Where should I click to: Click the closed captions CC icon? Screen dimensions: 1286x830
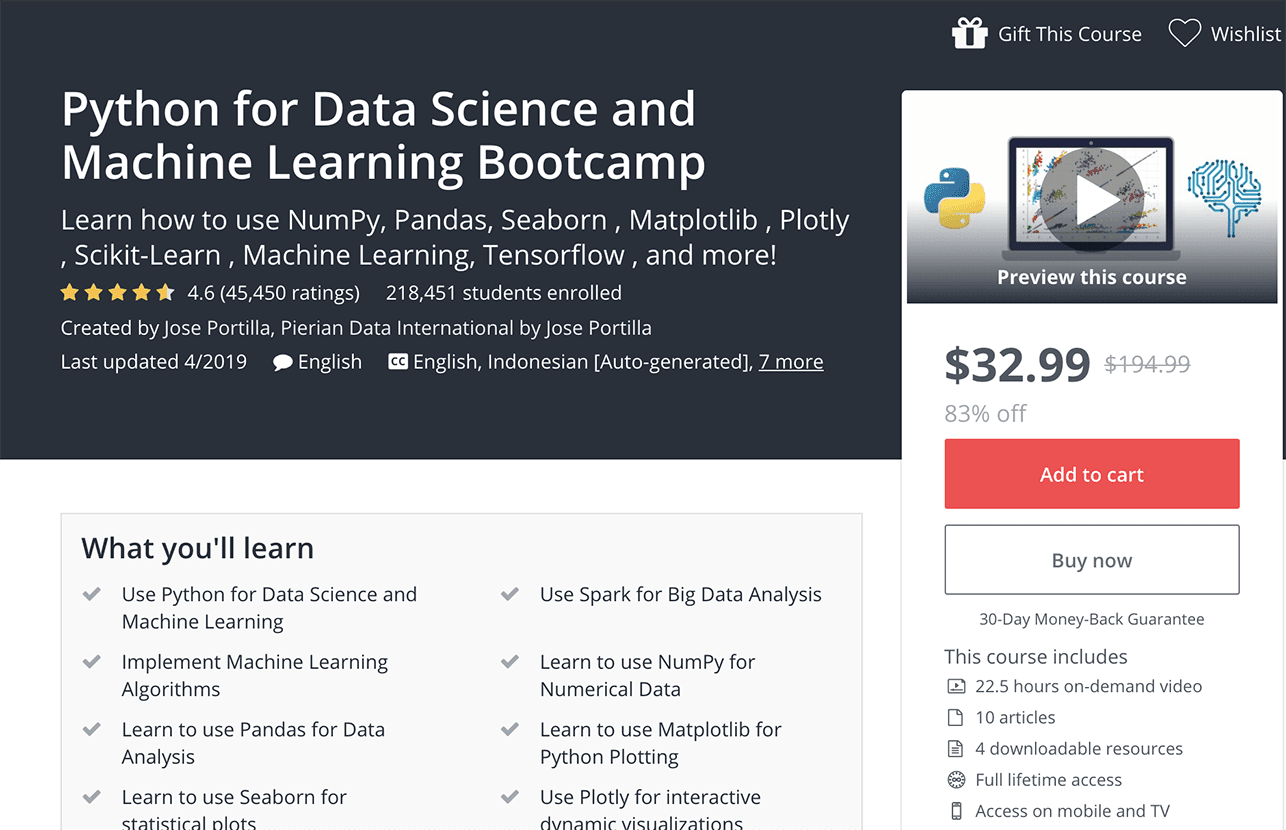(x=398, y=362)
